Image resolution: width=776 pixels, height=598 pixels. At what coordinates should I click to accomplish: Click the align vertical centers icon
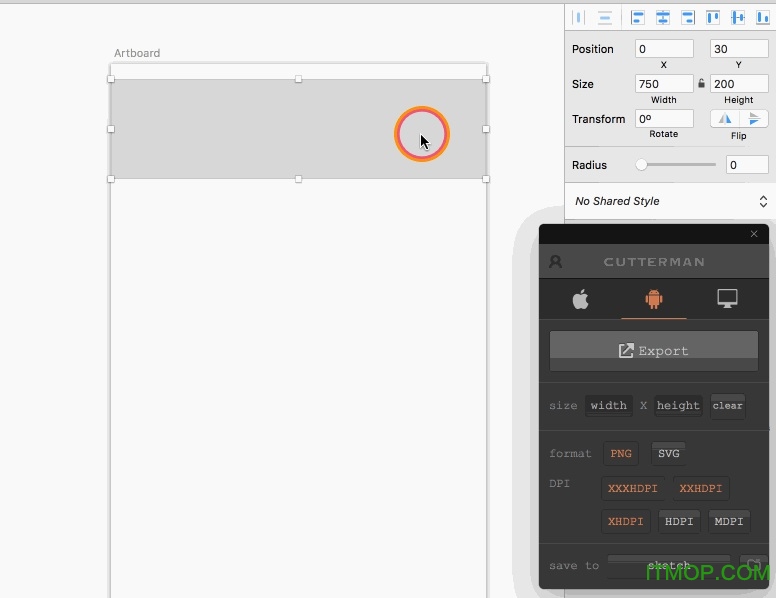[738, 17]
